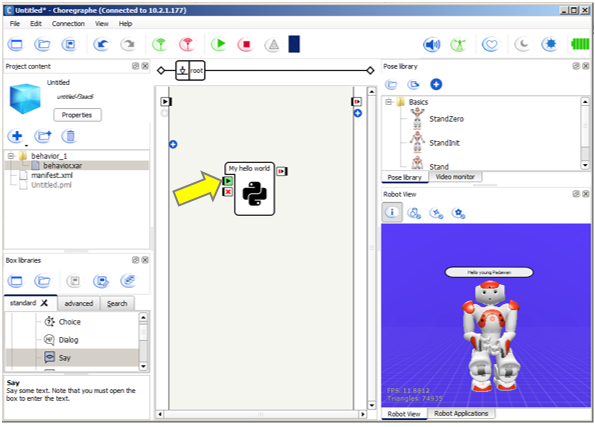
Task: Select the Choice box in the library
Action: tap(69, 321)
